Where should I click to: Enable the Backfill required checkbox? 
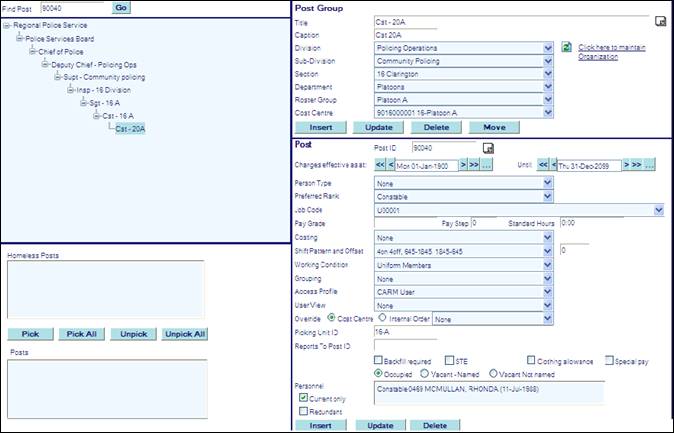(x=380, y=360)
